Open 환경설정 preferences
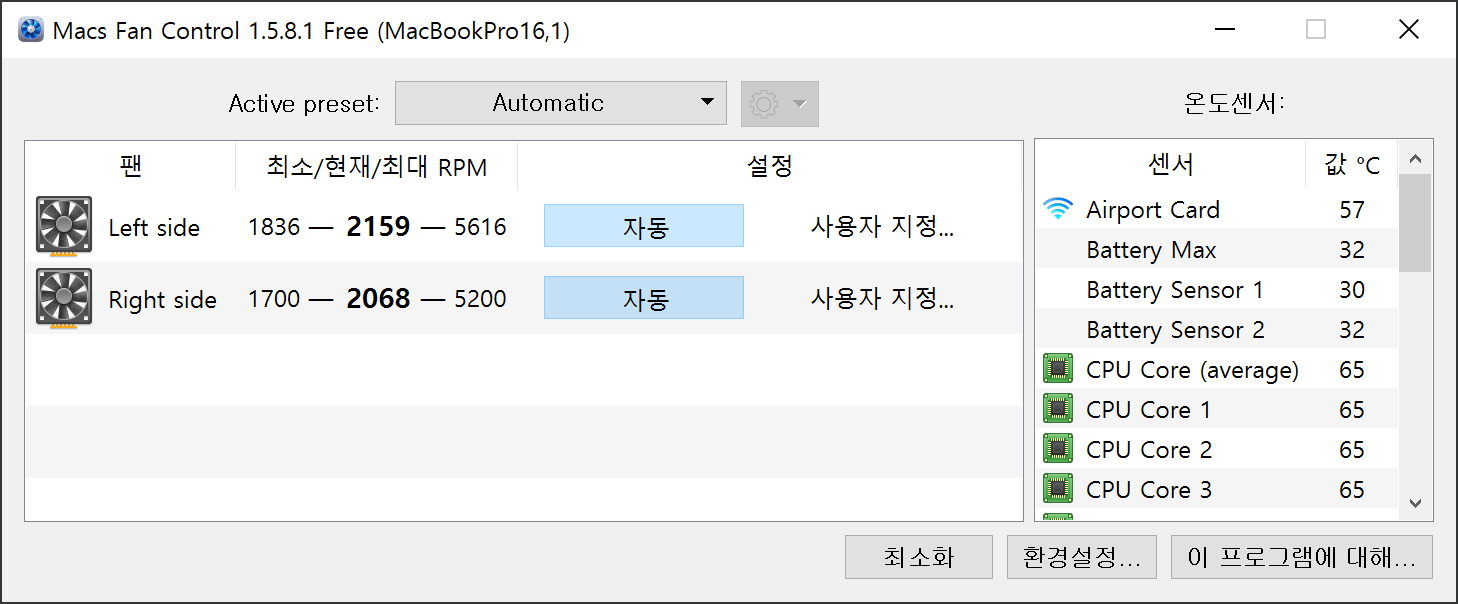1458x604 pixels. coord(1082,557)
